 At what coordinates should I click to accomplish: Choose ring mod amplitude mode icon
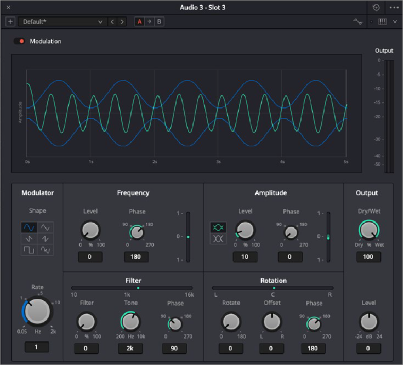218,239
